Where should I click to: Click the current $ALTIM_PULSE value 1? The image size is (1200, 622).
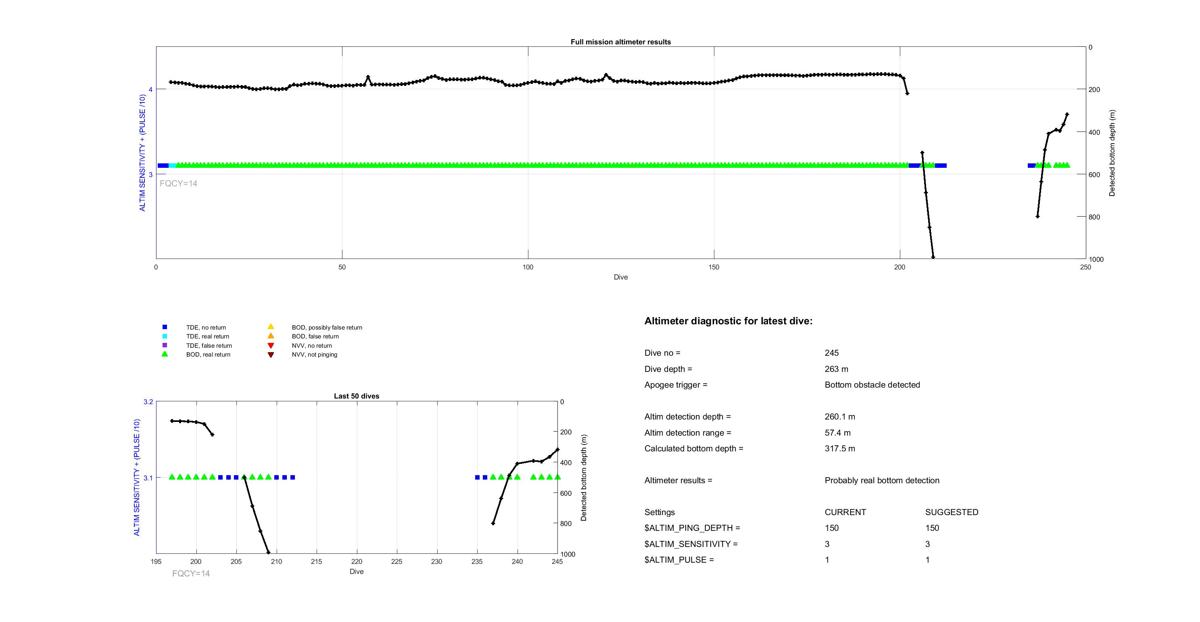click(x=828, y=560)
